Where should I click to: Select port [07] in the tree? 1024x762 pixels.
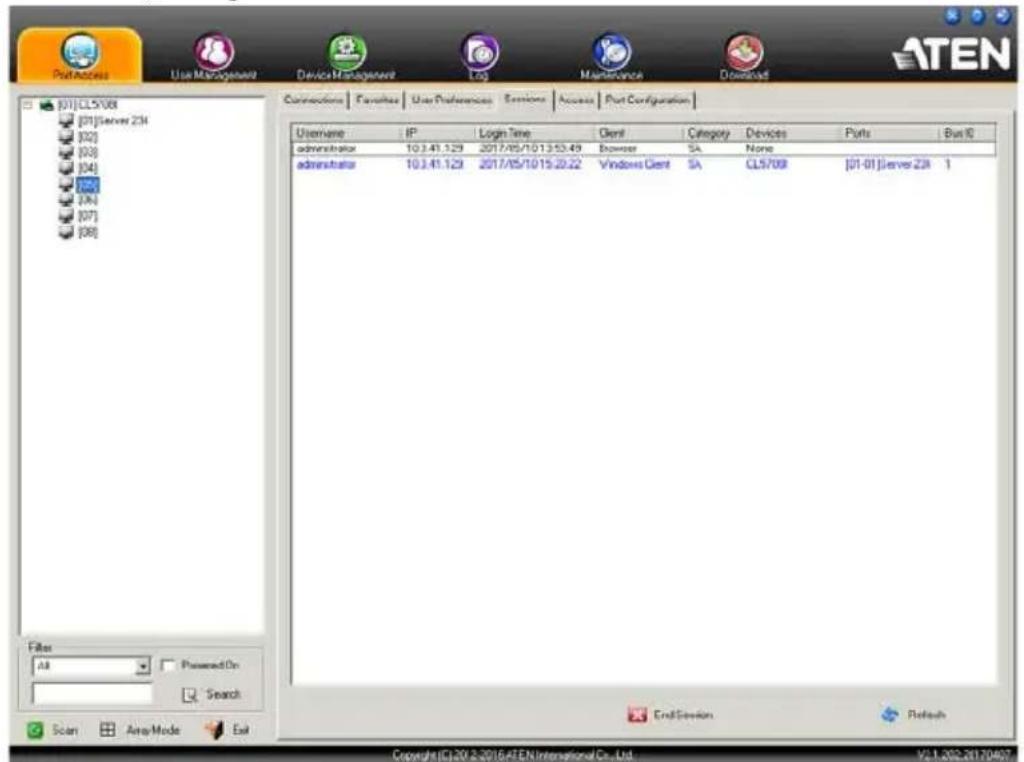tap(88, 216)
